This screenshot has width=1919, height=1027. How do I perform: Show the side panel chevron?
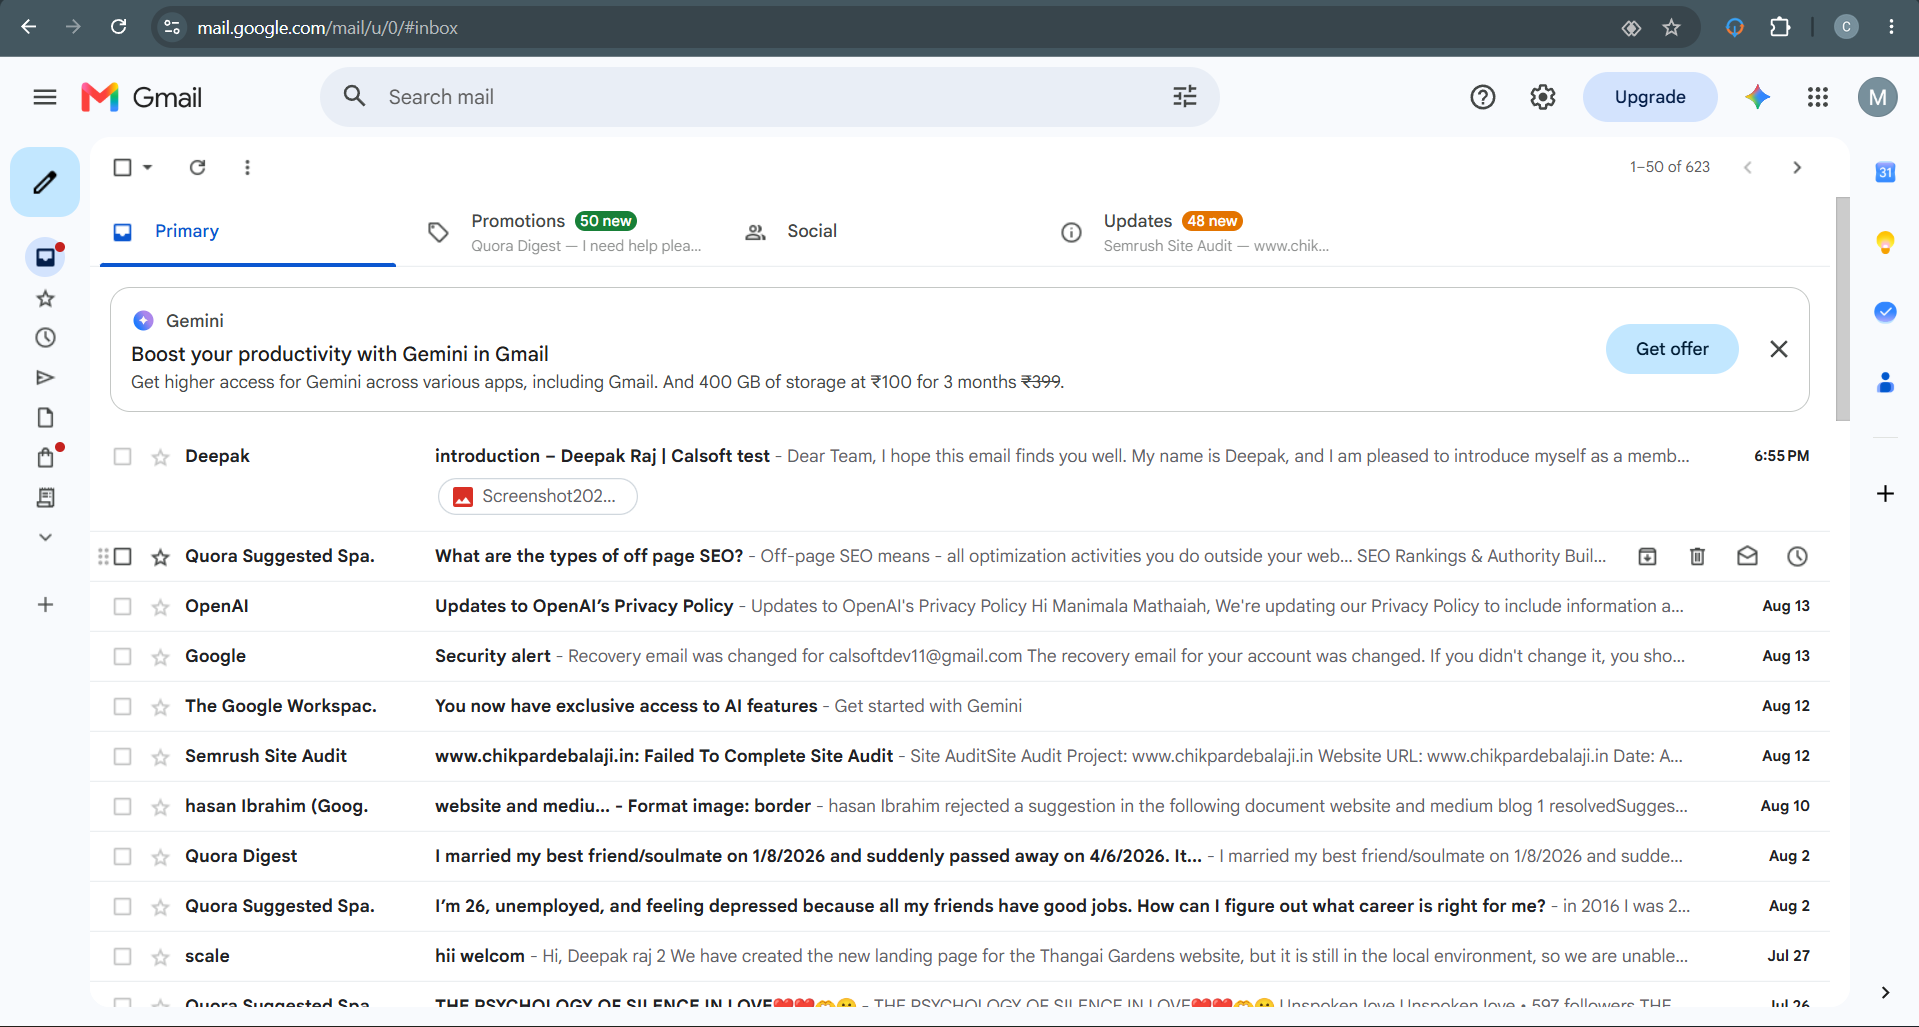point(1885,992)
